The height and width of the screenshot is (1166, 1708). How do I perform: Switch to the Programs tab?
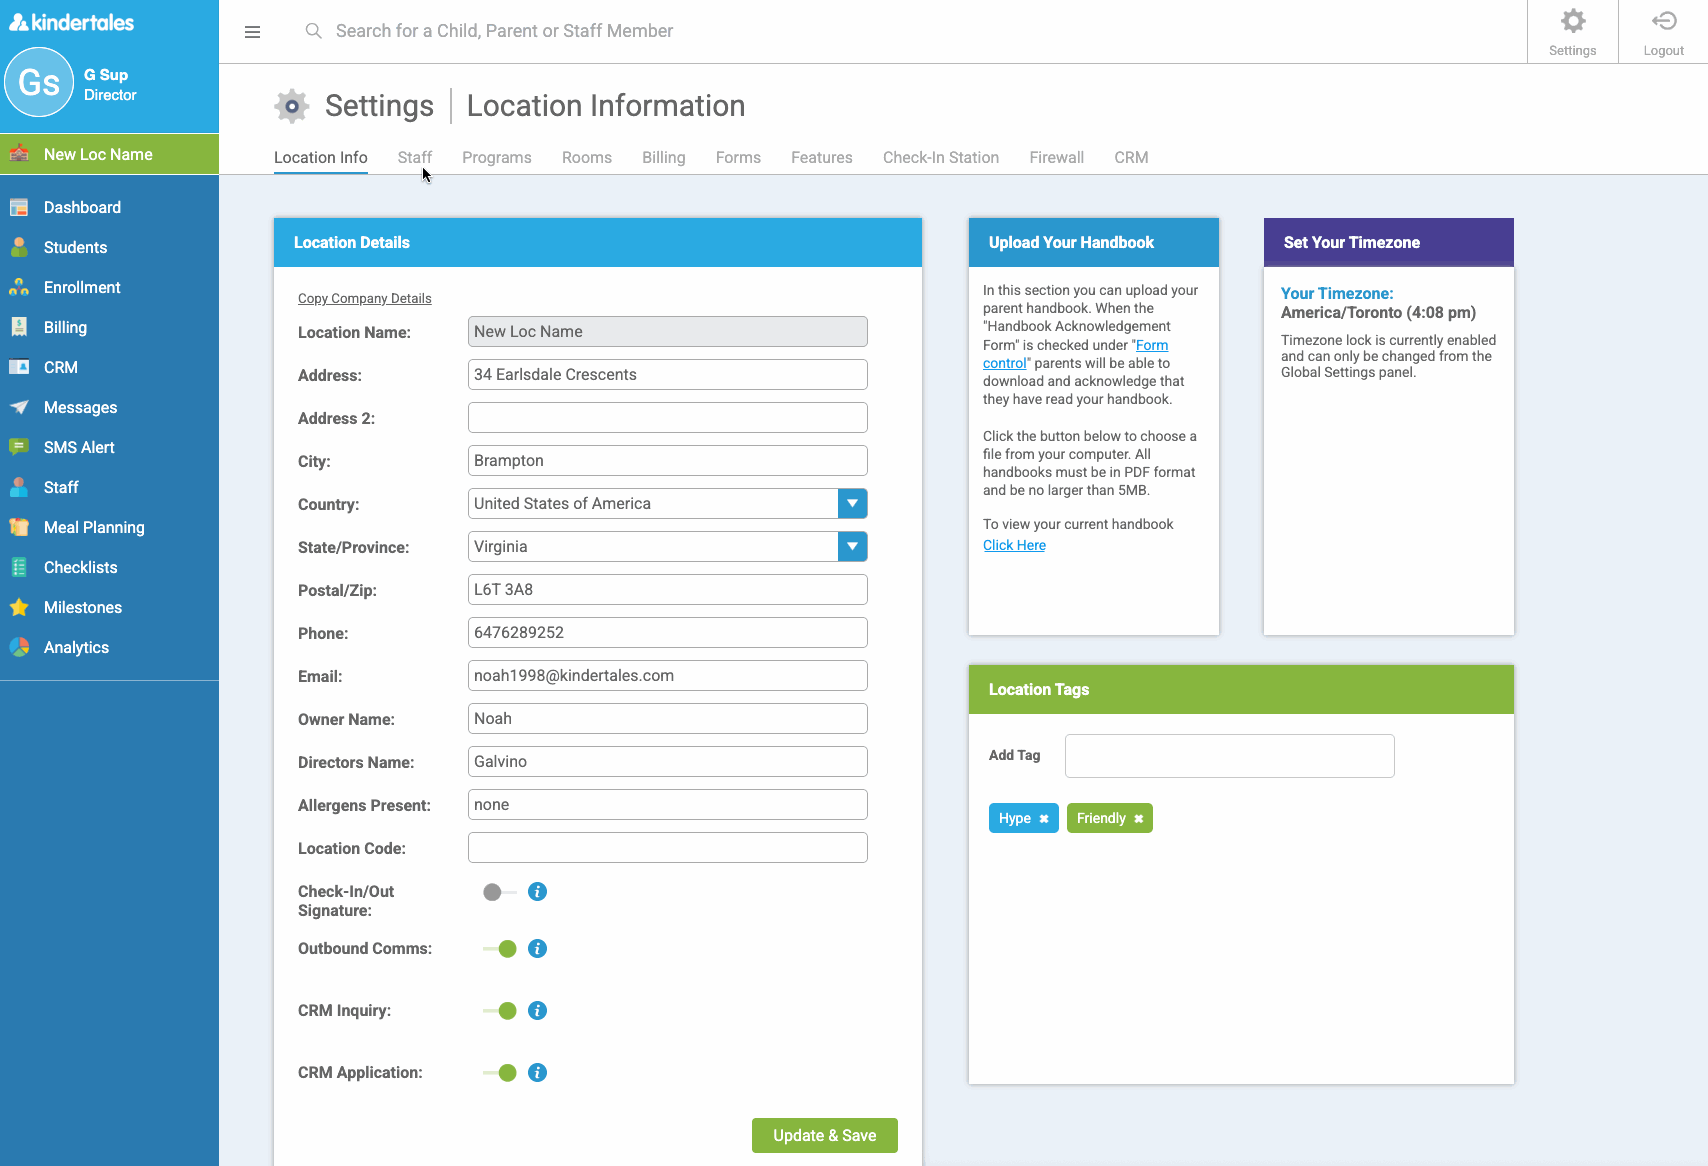pyautogui.click(x=496, y=157)
